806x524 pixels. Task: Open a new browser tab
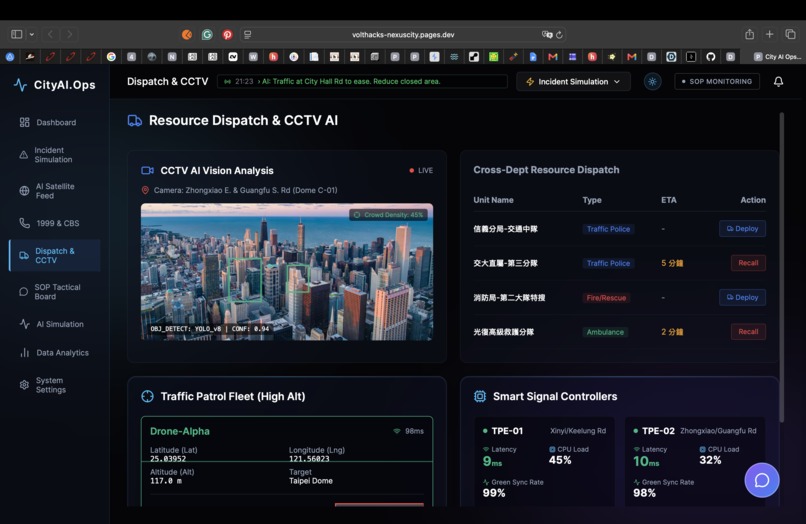[770, 34]
